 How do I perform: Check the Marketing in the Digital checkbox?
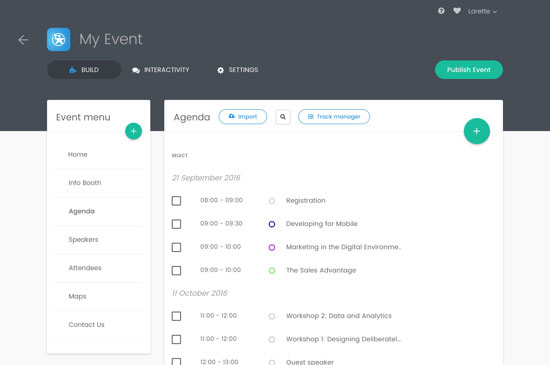pos(176,247)
